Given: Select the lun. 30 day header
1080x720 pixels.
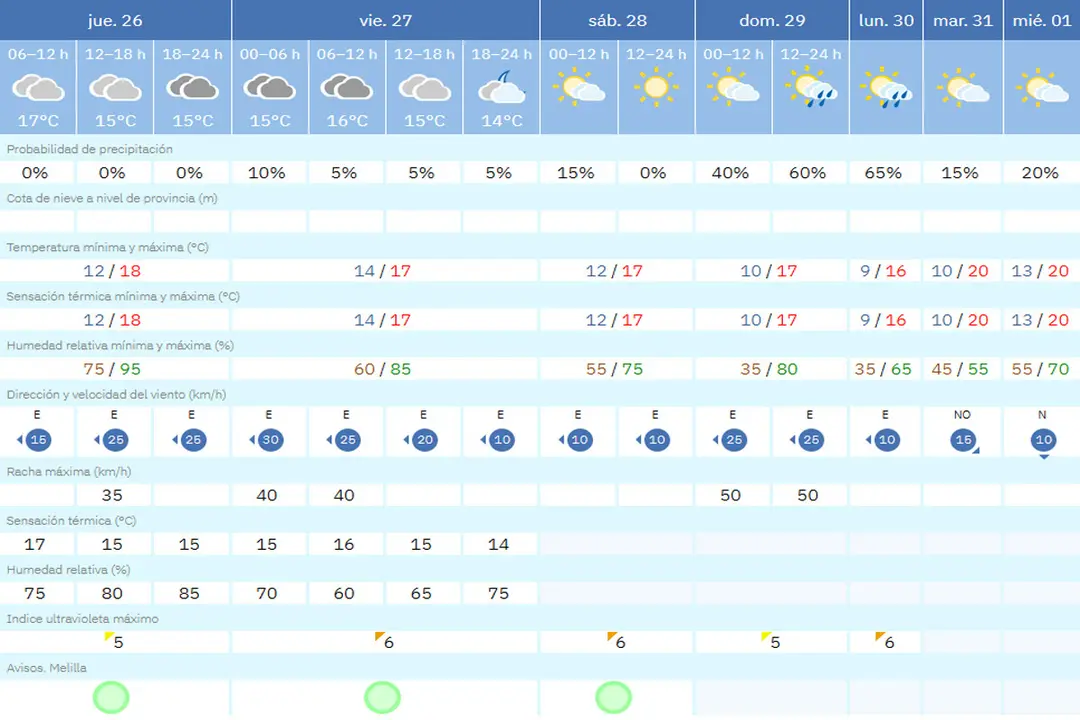Looking at the screenshot, I should click(886, 20).
